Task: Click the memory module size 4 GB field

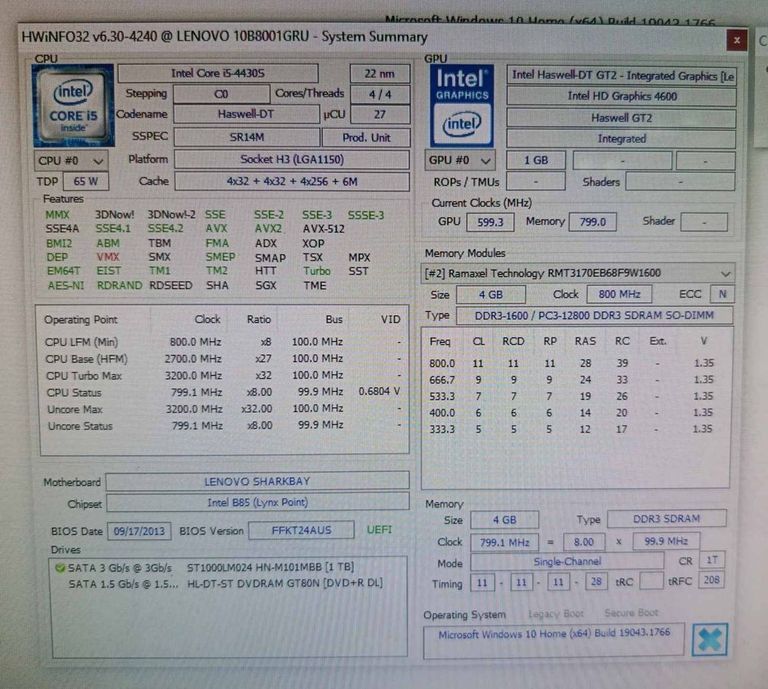Action: (491, 294)
